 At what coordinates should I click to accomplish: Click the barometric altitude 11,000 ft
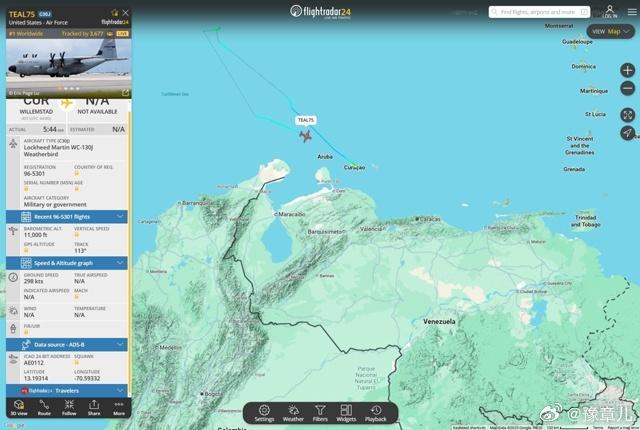point(36,235)
